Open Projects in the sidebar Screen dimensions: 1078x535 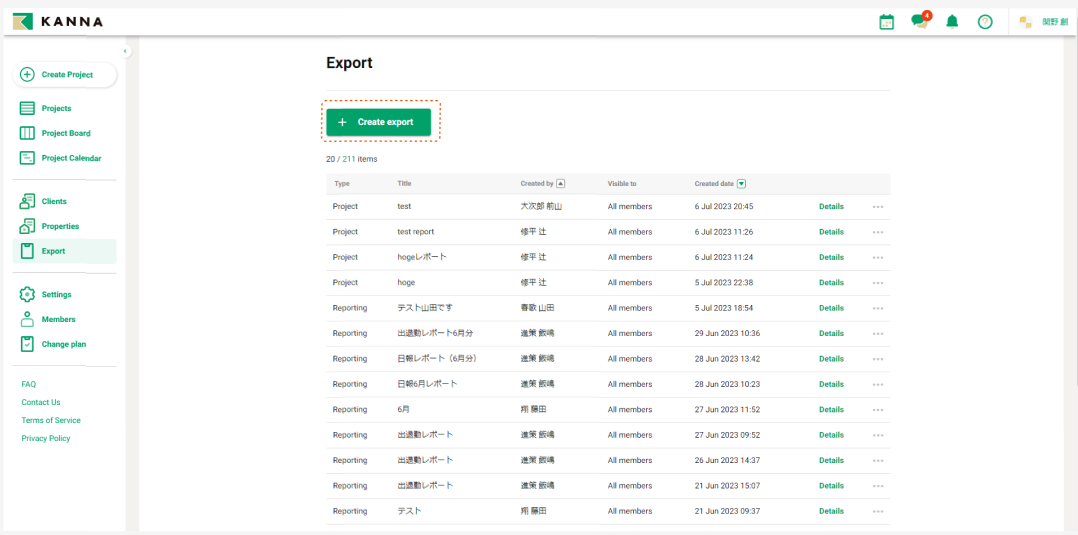pyautogui.click(x=56, y=108)
